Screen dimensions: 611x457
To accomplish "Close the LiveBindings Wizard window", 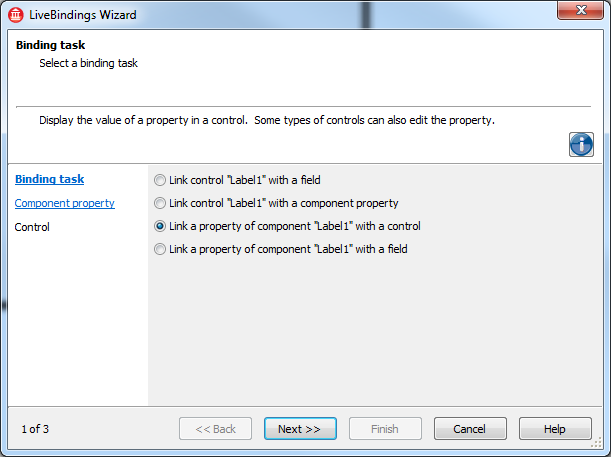I will click(x=580, y=10).
